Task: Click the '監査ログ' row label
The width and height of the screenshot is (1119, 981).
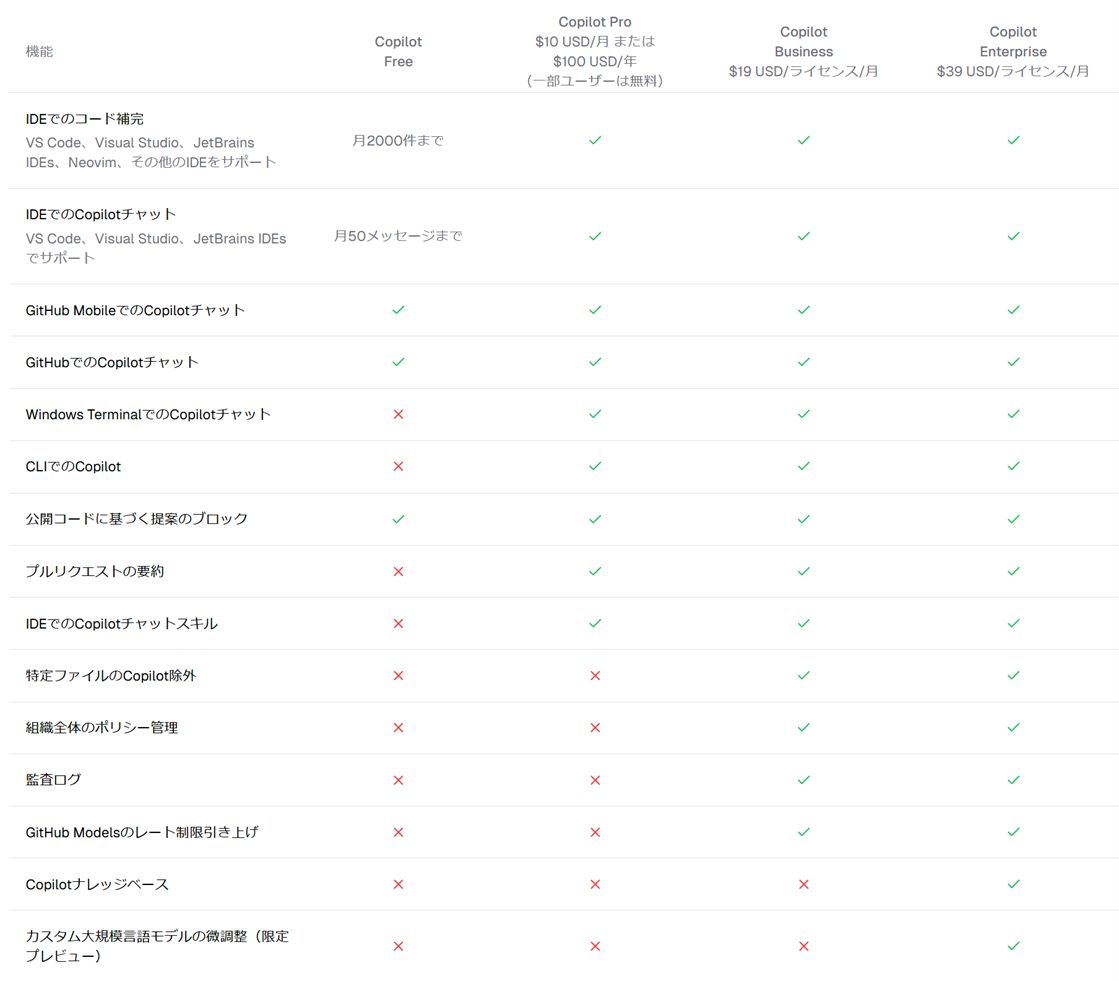Action: click(x=54, y=780)
